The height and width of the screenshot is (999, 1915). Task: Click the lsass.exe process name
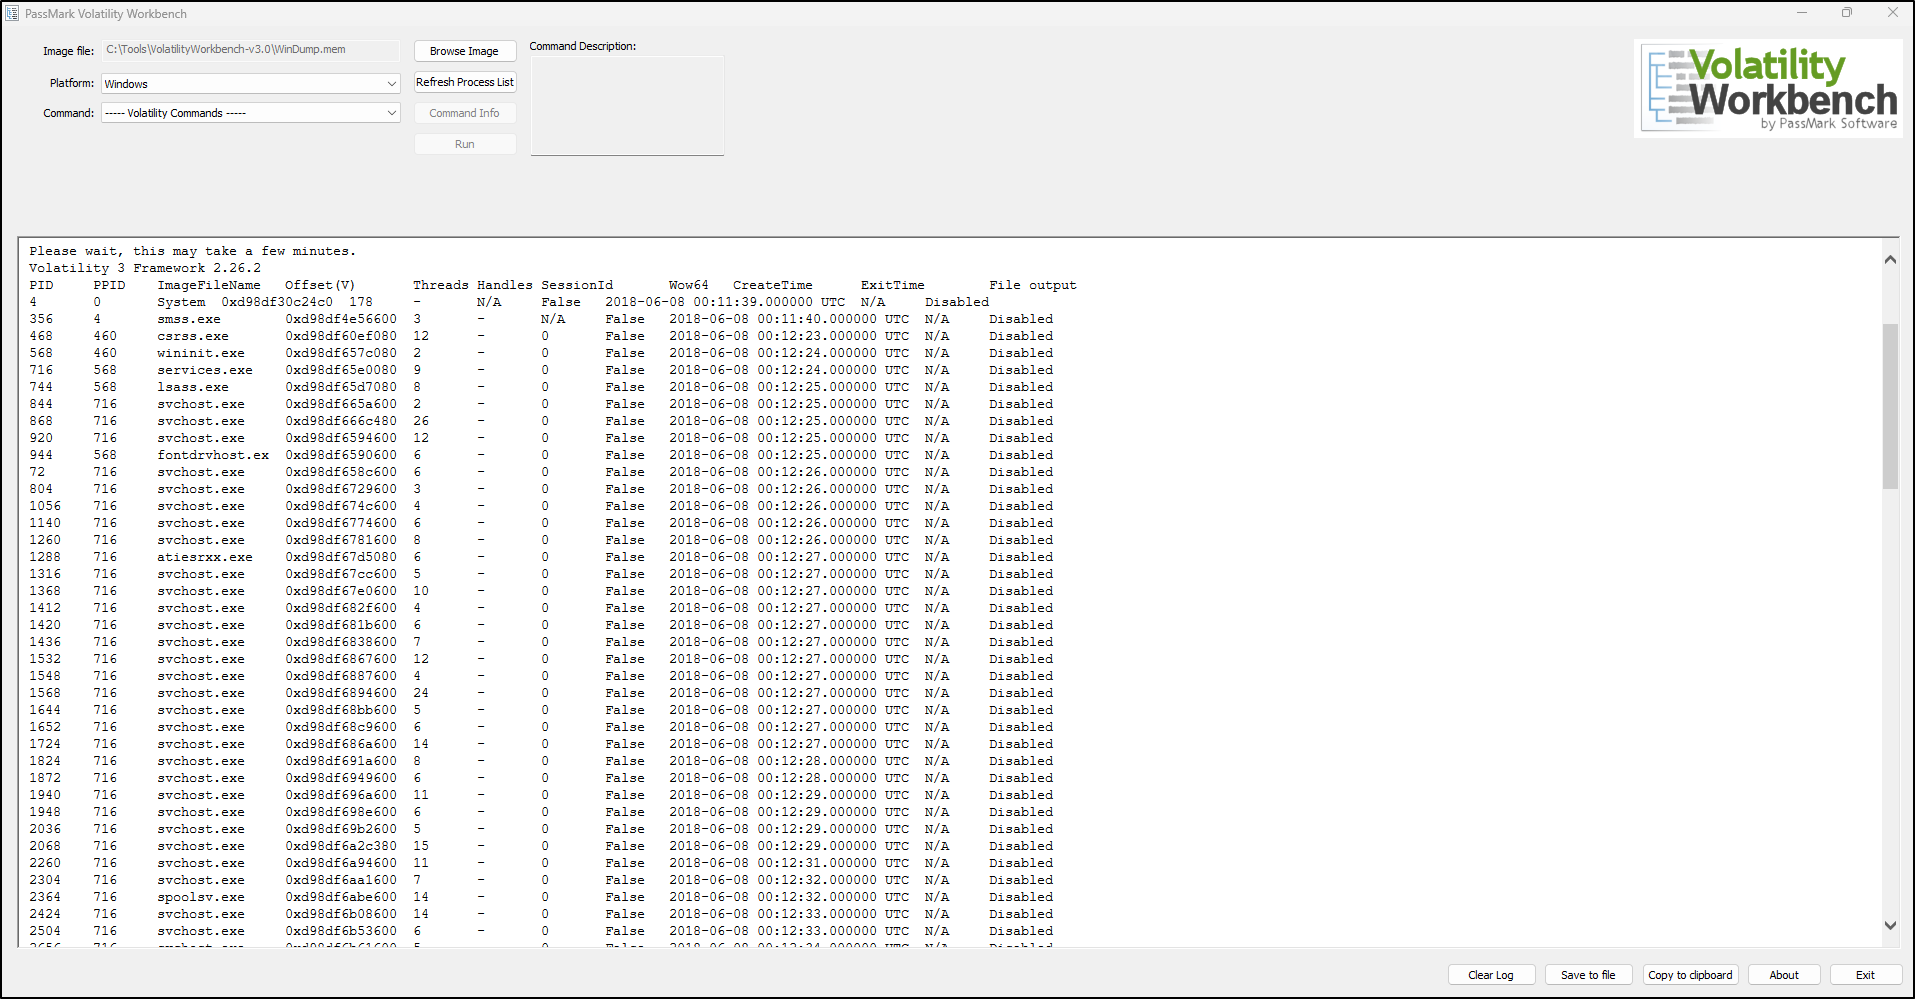pos(193,387)
